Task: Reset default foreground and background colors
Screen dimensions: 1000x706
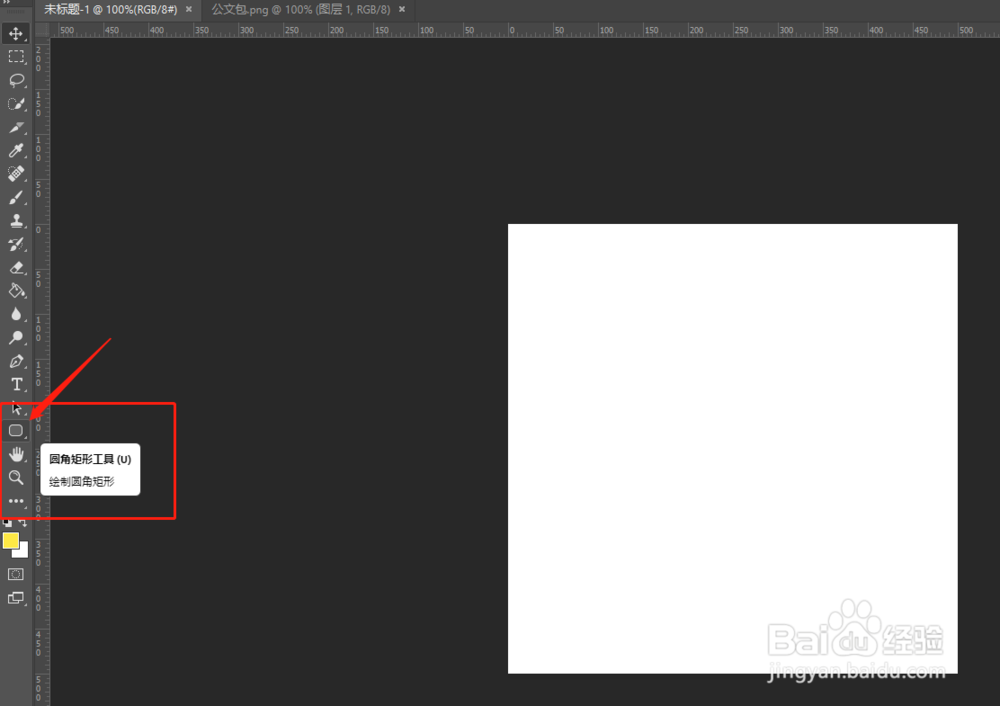Action: 7,522
